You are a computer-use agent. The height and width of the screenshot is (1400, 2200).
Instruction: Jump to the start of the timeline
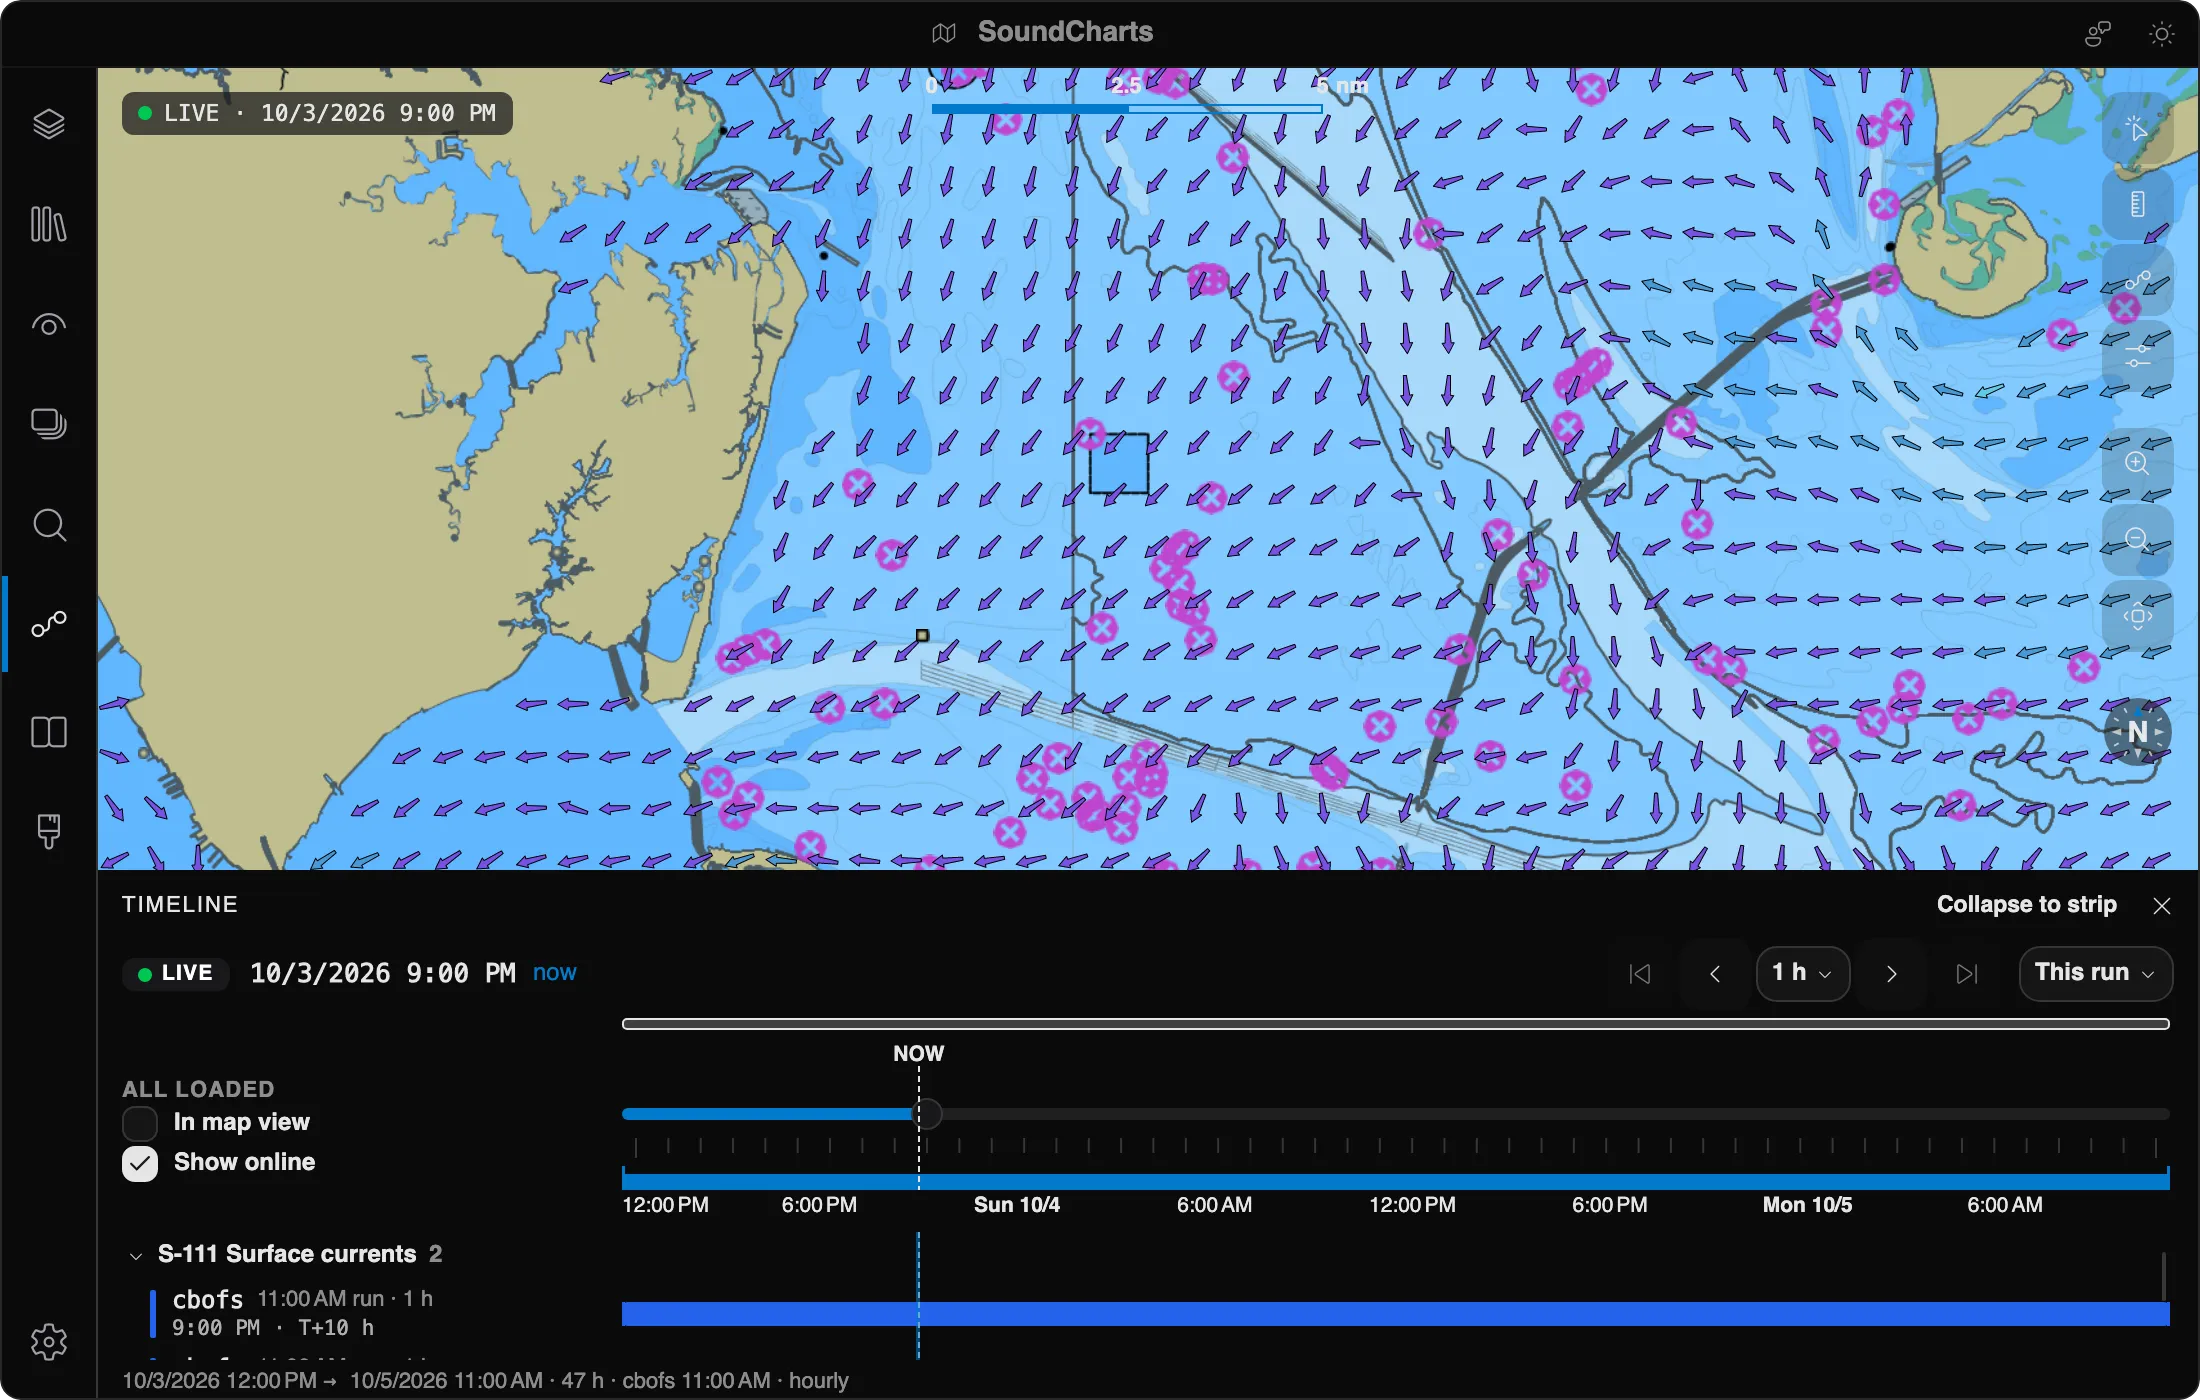tap(1640, 974)
